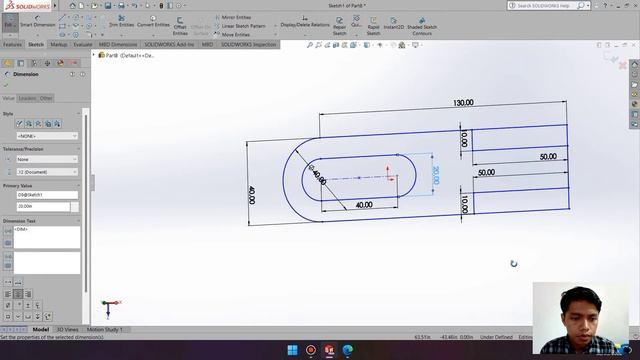Select center justify for dimension text
Image resolution: width=640 pixels, height=360 pixels.
pos(18,294)
